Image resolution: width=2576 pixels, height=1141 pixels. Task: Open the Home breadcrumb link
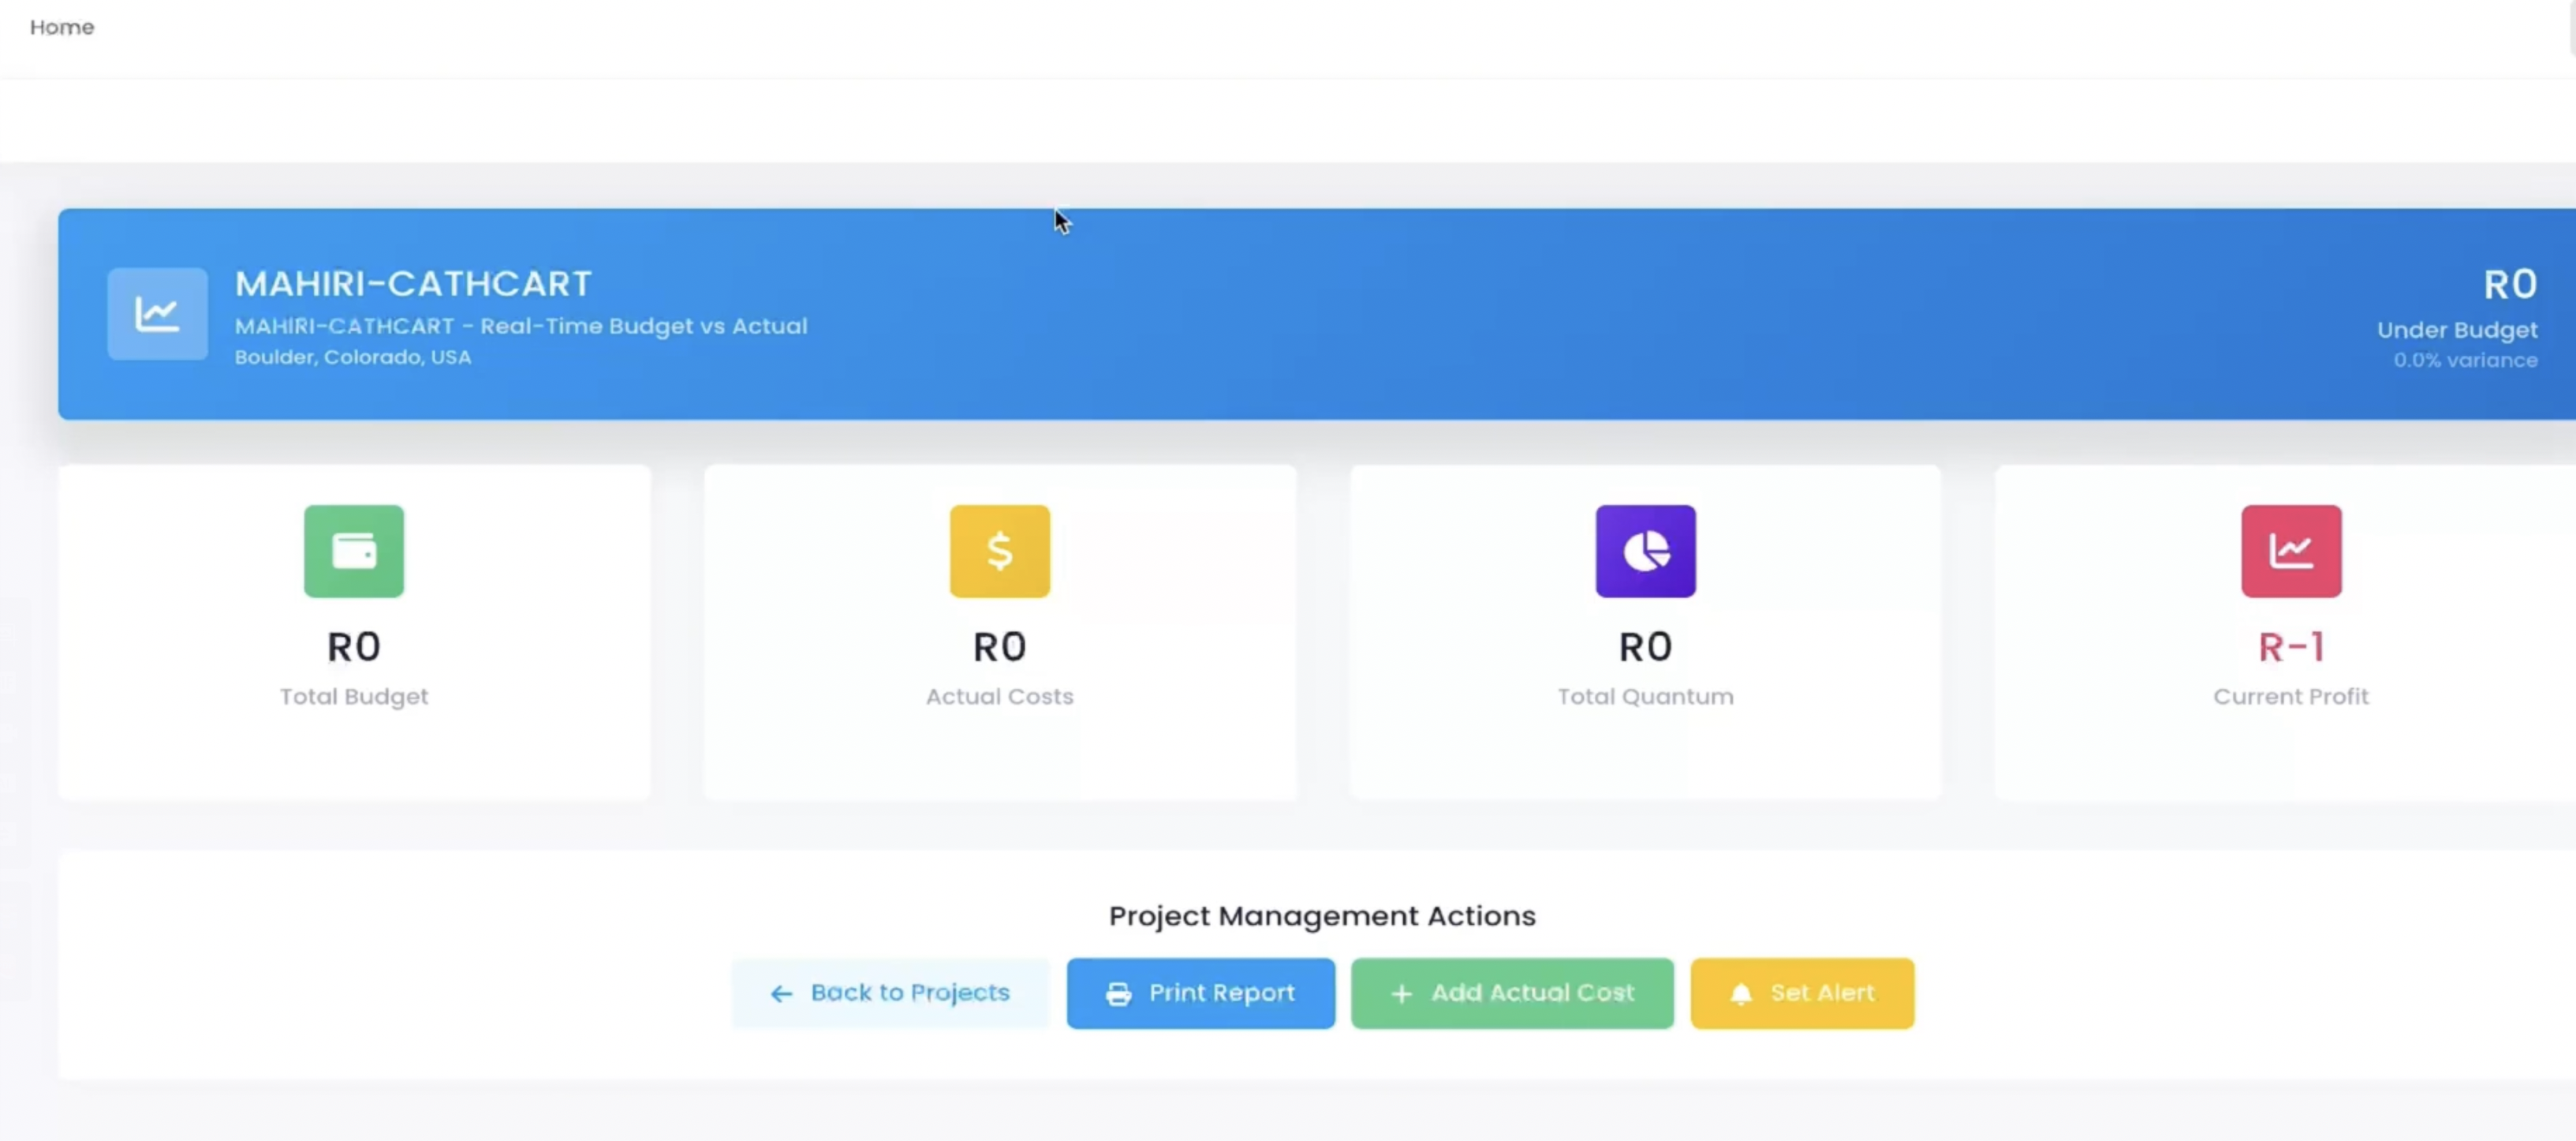tap(62, 27)
